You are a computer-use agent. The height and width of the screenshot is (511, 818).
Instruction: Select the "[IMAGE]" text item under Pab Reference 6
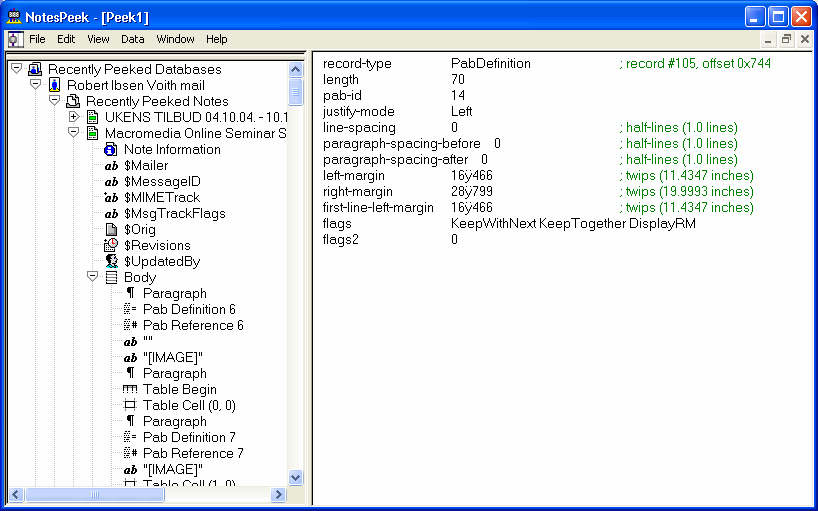172,357
